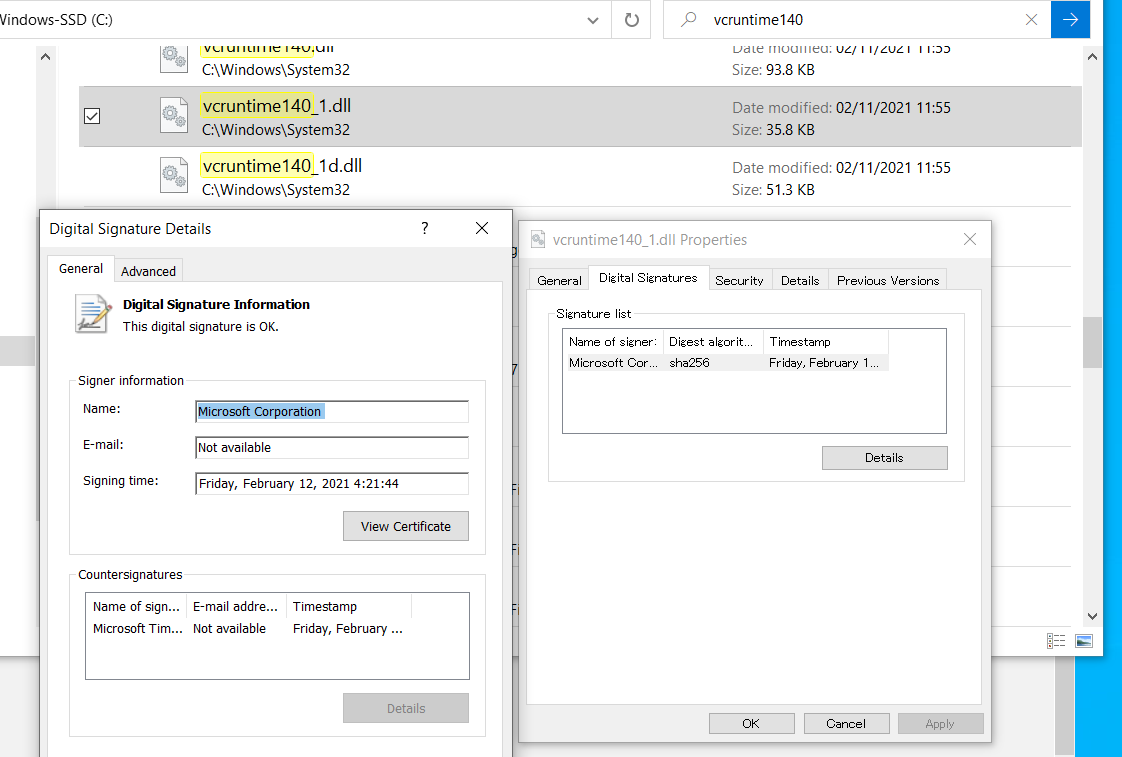The image size is (1122, 757).
Task: Click the Properties dialog title icon
Action: 538,240
